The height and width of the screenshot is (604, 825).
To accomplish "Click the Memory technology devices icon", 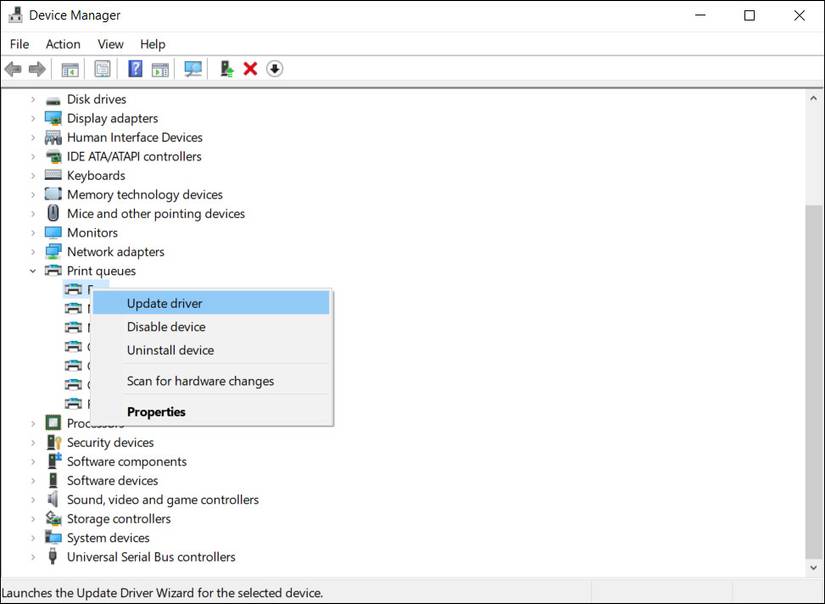I will pos(53,194).
